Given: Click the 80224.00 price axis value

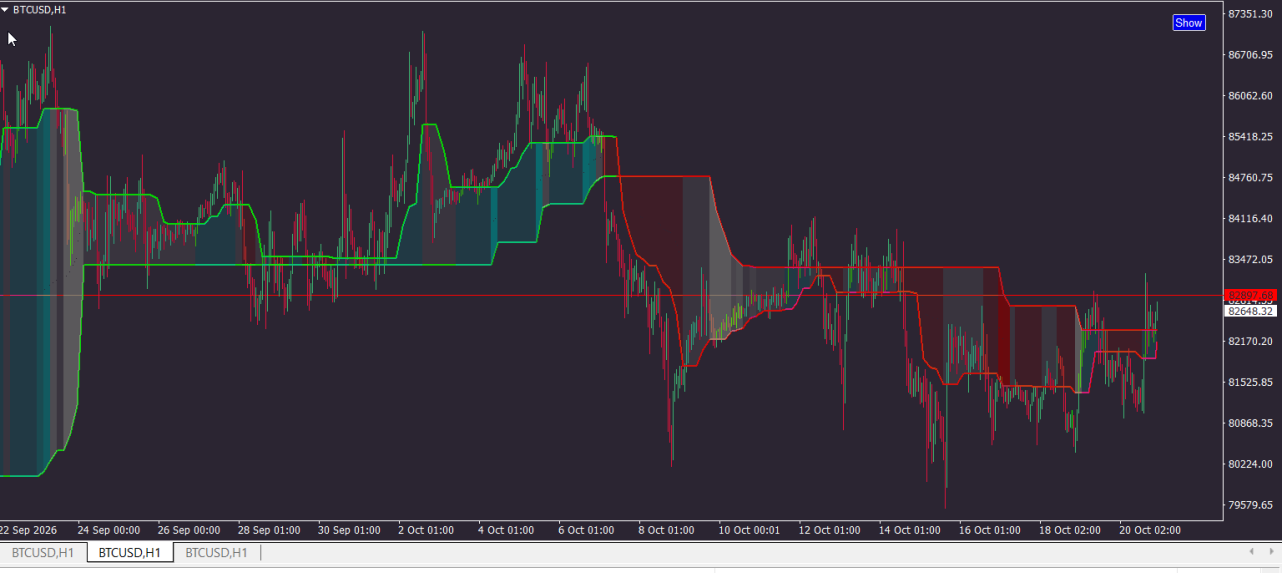Looking at the screenshot, I should (1250, 465).
